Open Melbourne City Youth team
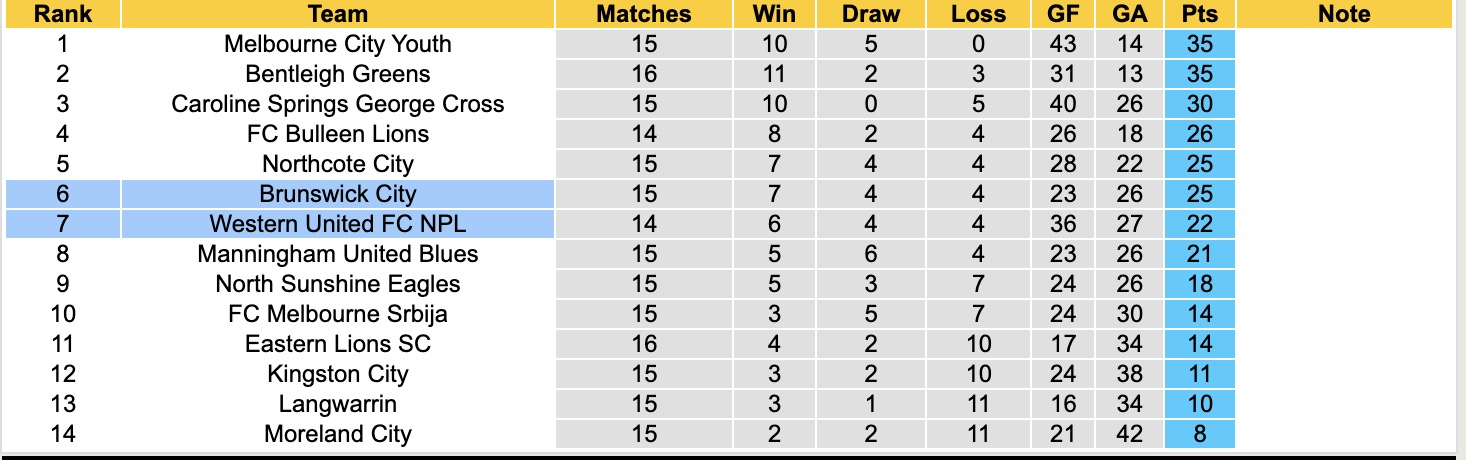 click(x=338, y=44)
